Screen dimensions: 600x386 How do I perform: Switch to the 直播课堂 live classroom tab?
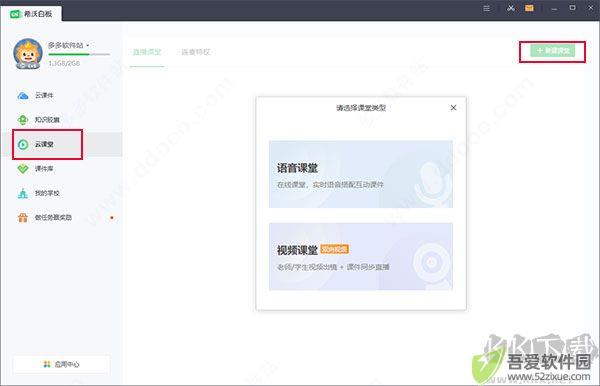point(147,52)
